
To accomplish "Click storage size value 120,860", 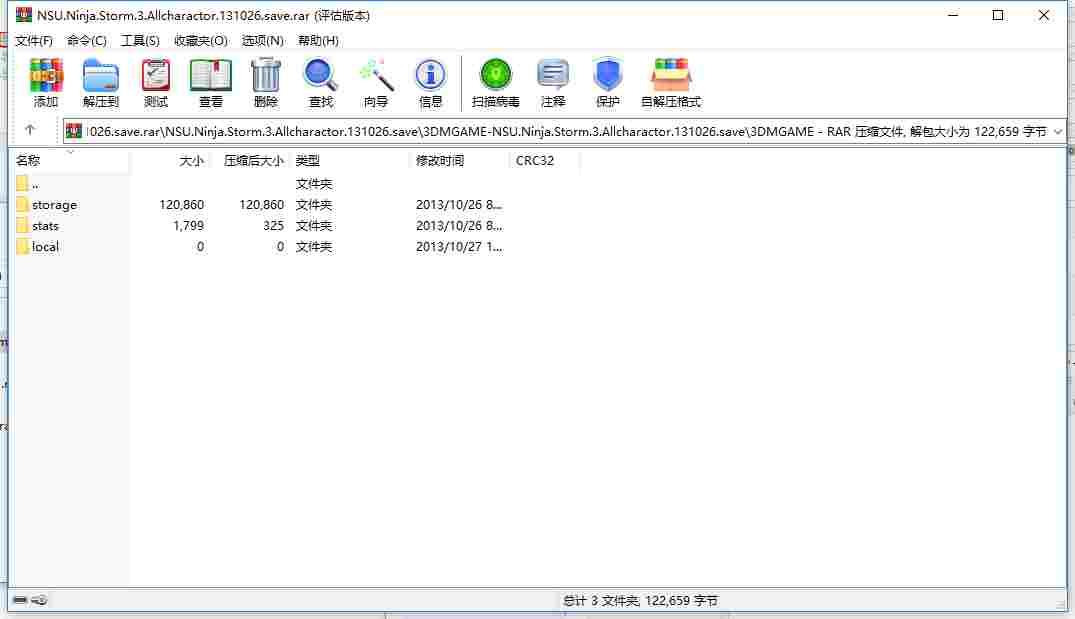I will [182, 204].
